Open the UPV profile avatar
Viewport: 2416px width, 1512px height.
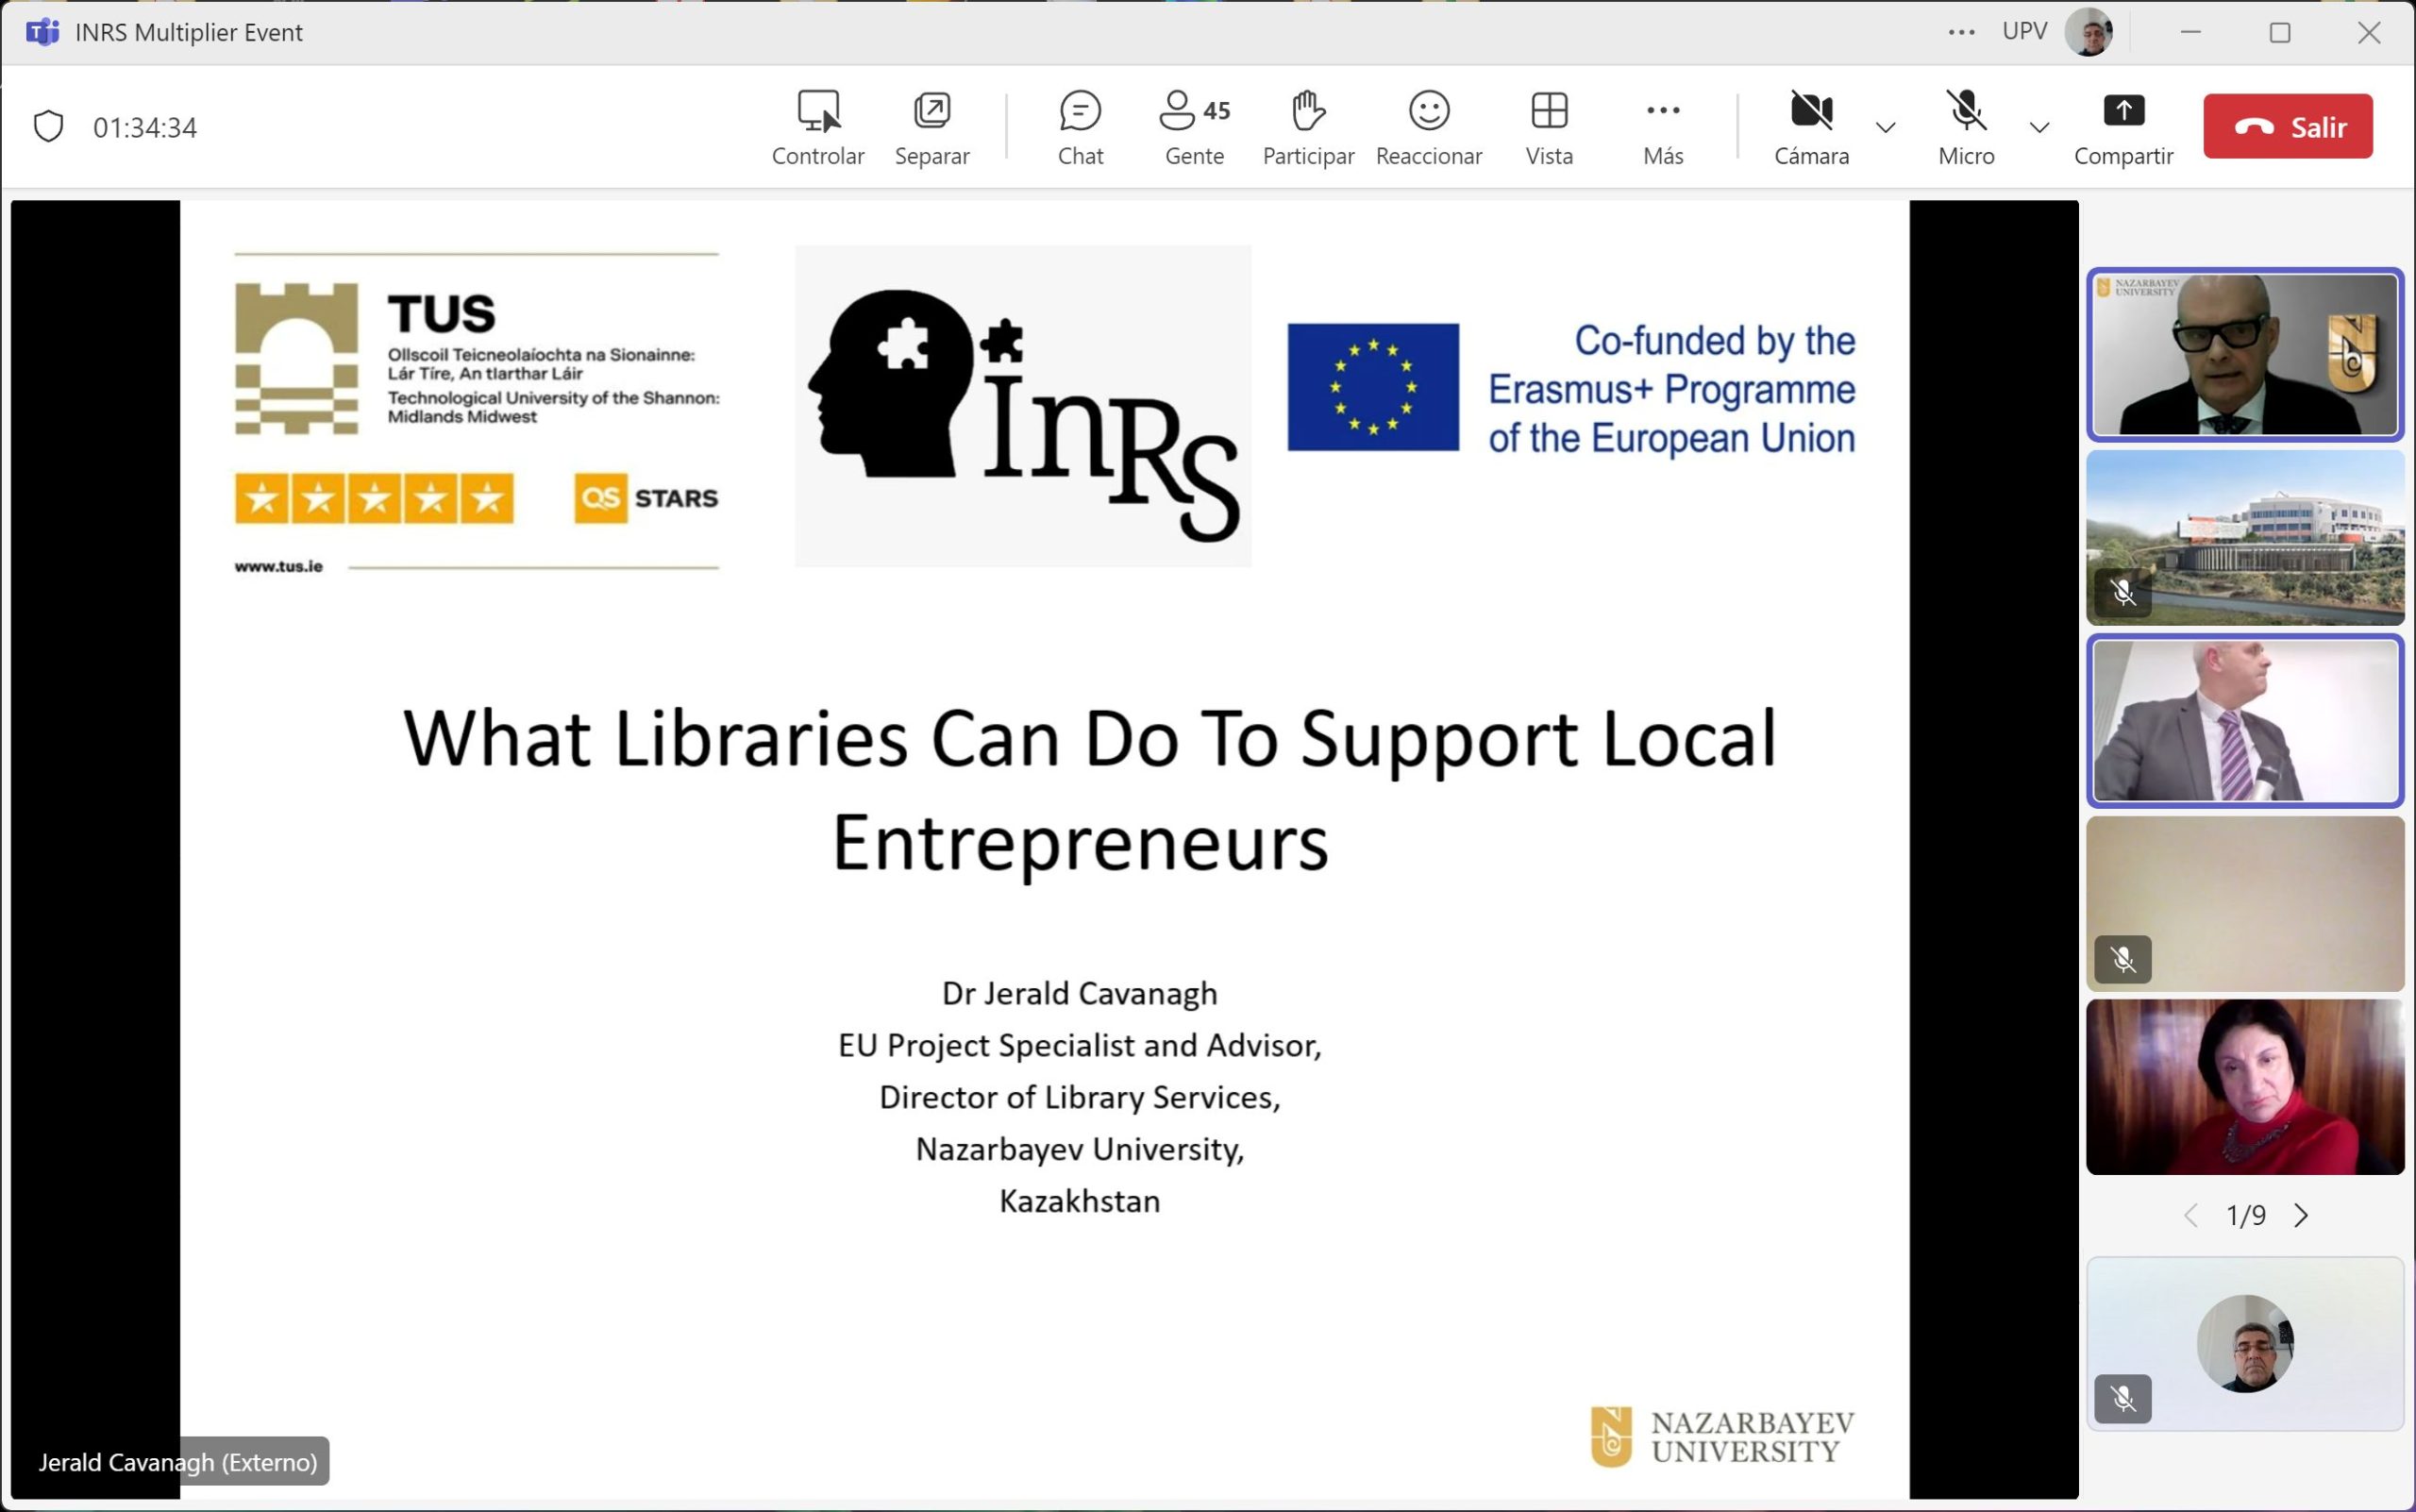(2088, 32)
